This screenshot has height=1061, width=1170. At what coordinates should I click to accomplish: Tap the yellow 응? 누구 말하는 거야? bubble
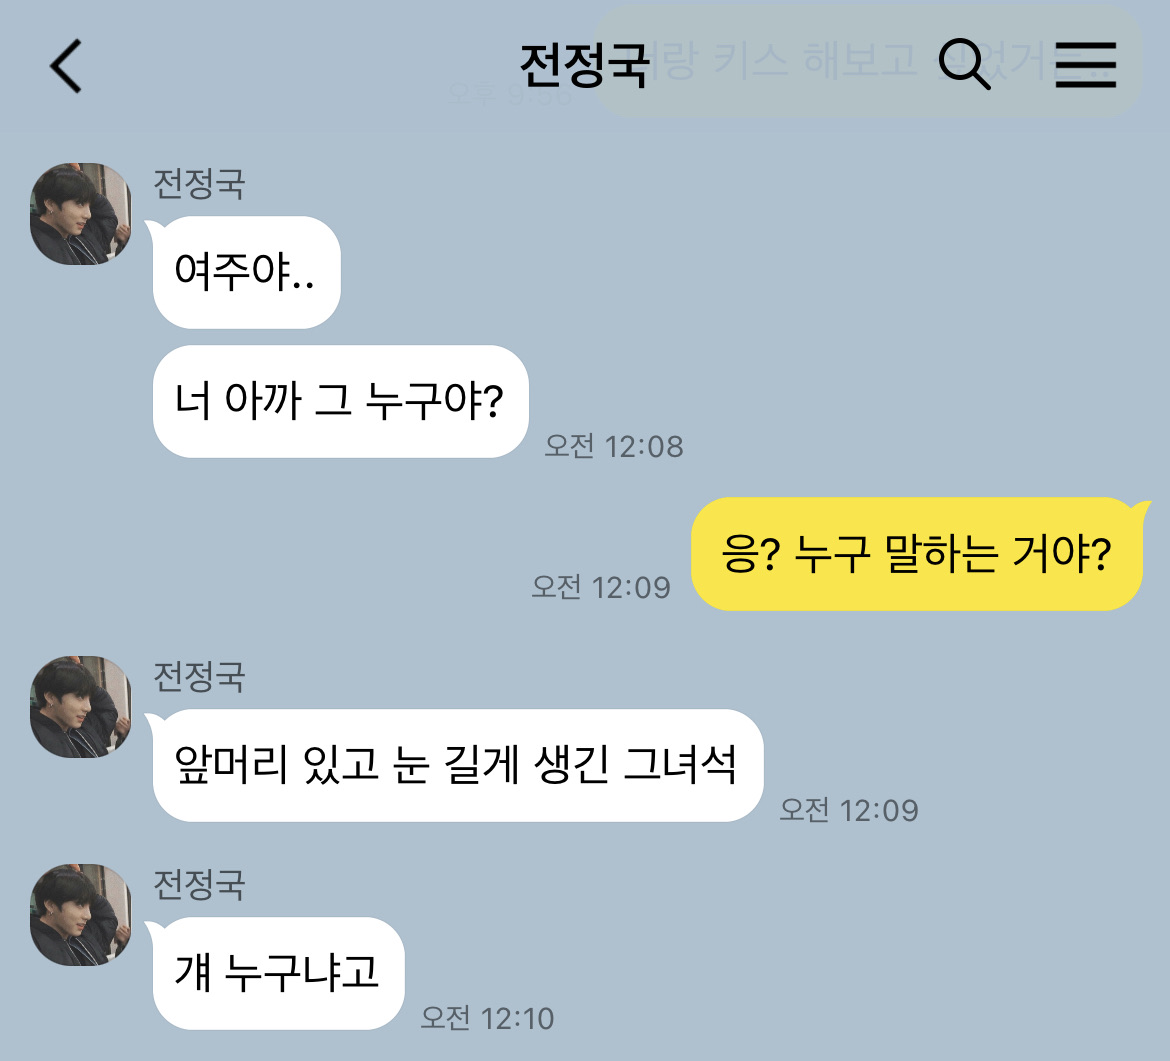(919, 554)
